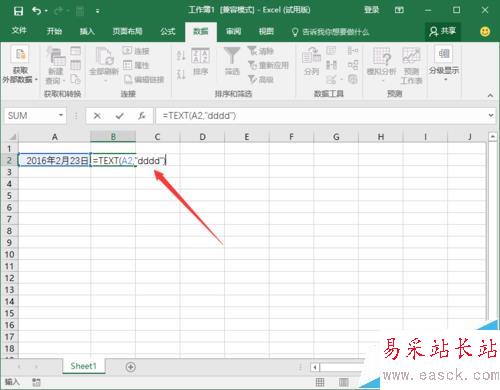The image size is (500, 390).
Task: Open the 获取外部数据 dropdown
Action: pyautogui.click(x=20, y=65)
